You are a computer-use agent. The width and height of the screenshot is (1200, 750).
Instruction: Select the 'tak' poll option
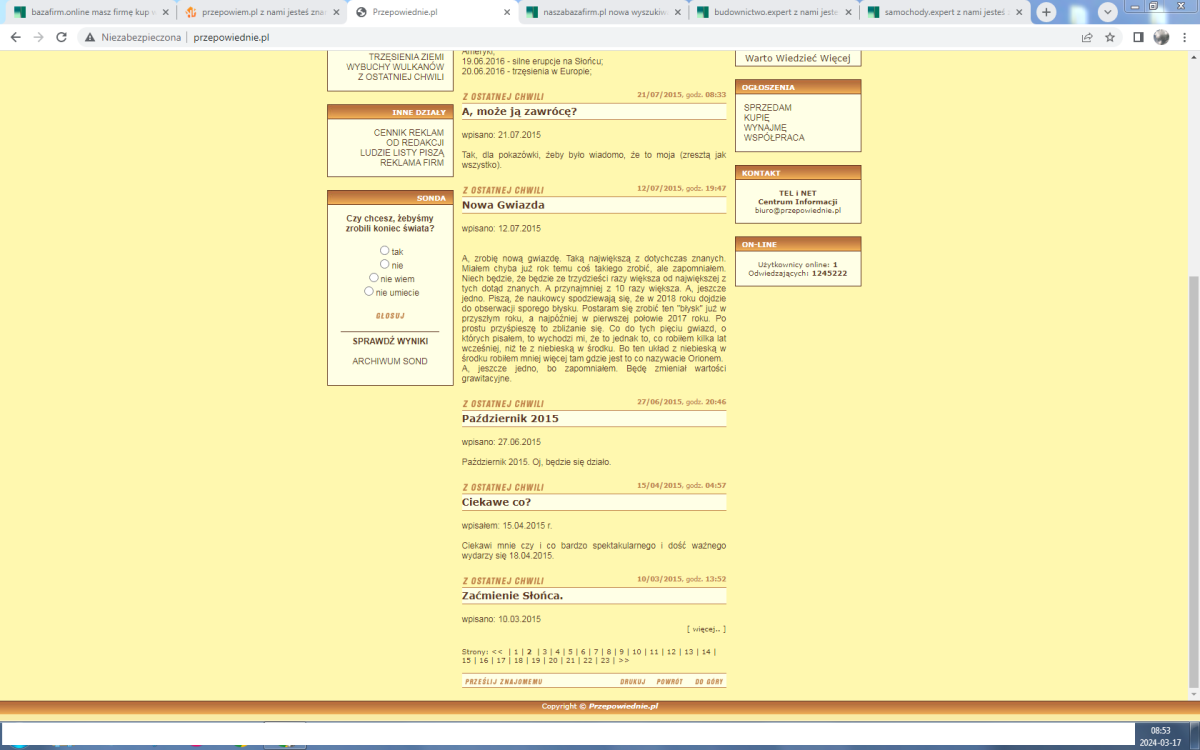click(x=385, y=250)
